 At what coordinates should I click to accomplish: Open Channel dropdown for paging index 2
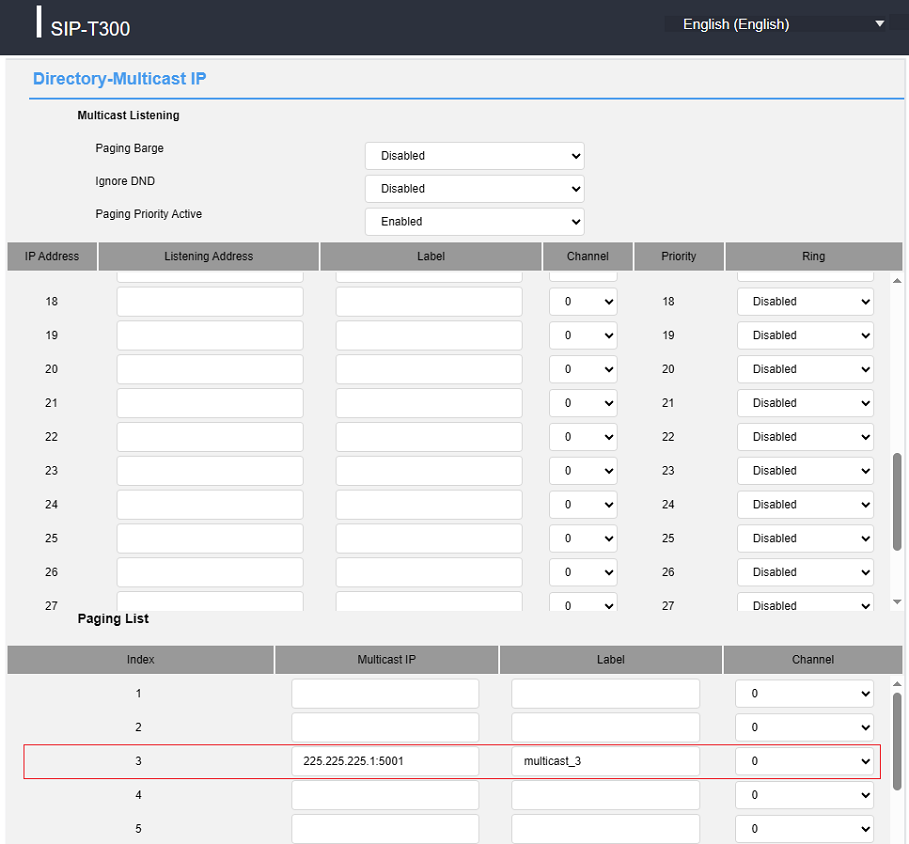click(804, 727)
